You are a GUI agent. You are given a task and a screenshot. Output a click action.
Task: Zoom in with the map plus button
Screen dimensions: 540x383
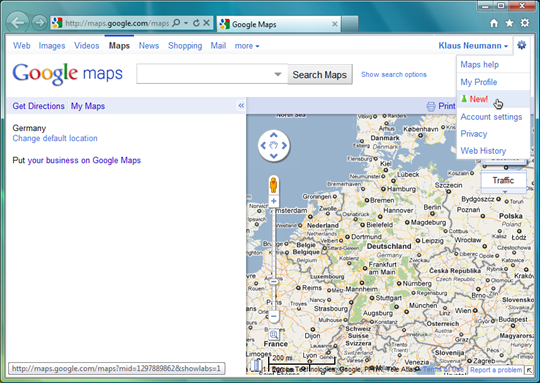point(274,201)
